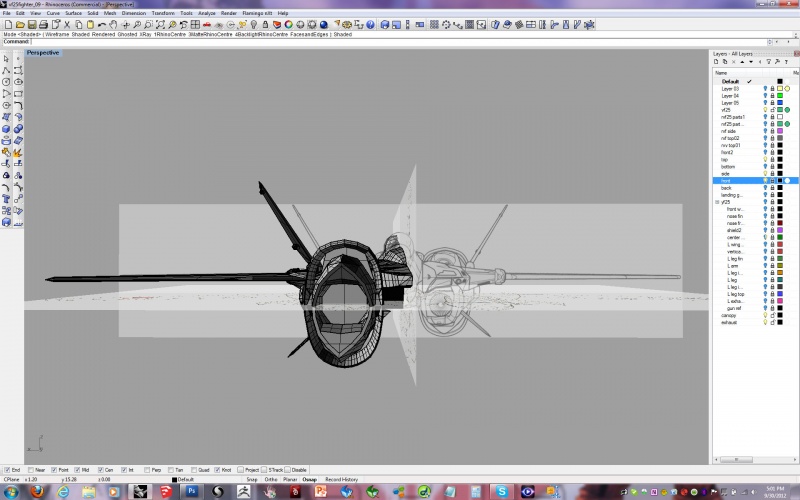800x500 pixels.
Task: Toggle Planar in the status bar
Action: (290, 480)
